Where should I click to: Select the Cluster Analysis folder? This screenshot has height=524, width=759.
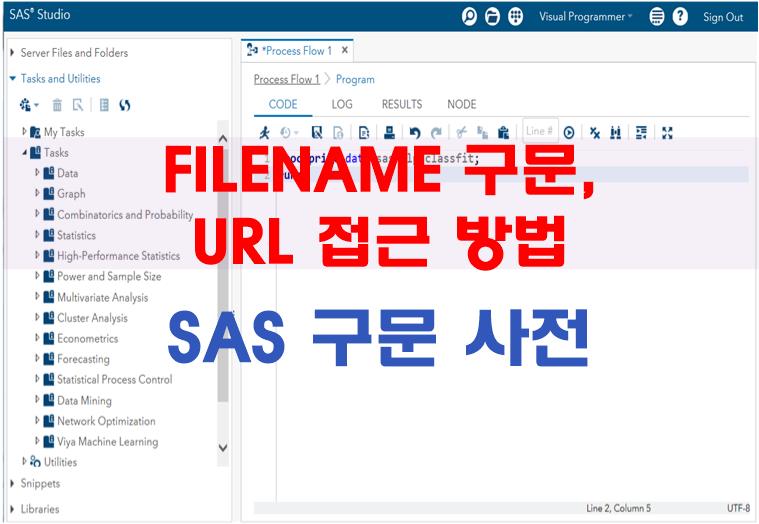click(x=92, y=318)
